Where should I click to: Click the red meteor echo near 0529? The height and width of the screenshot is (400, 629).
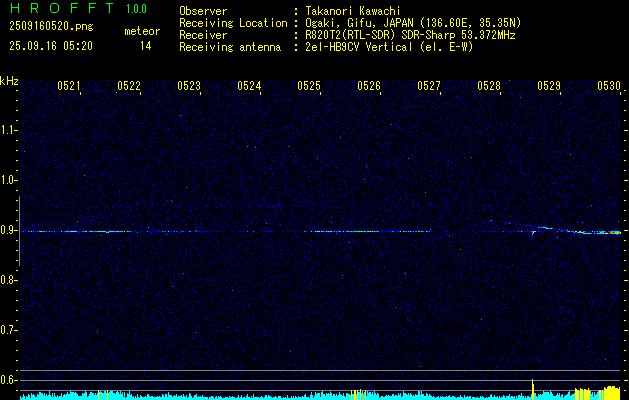click(533, 233)
